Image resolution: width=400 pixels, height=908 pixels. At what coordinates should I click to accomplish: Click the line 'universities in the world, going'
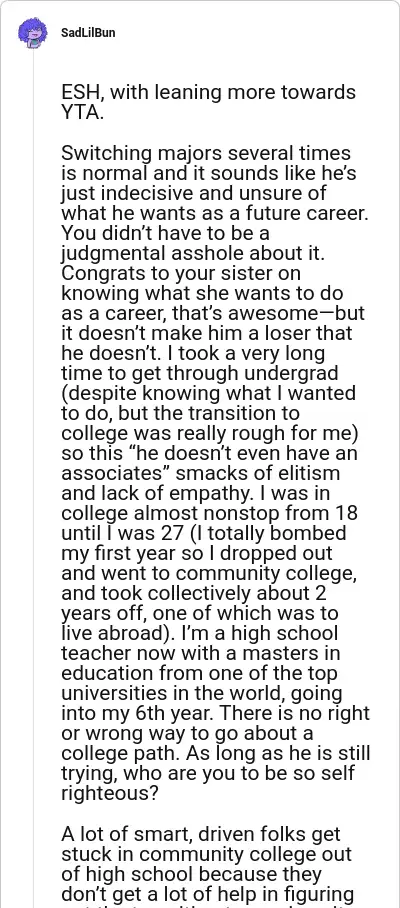pyautogui.click(x=201, y=693)
